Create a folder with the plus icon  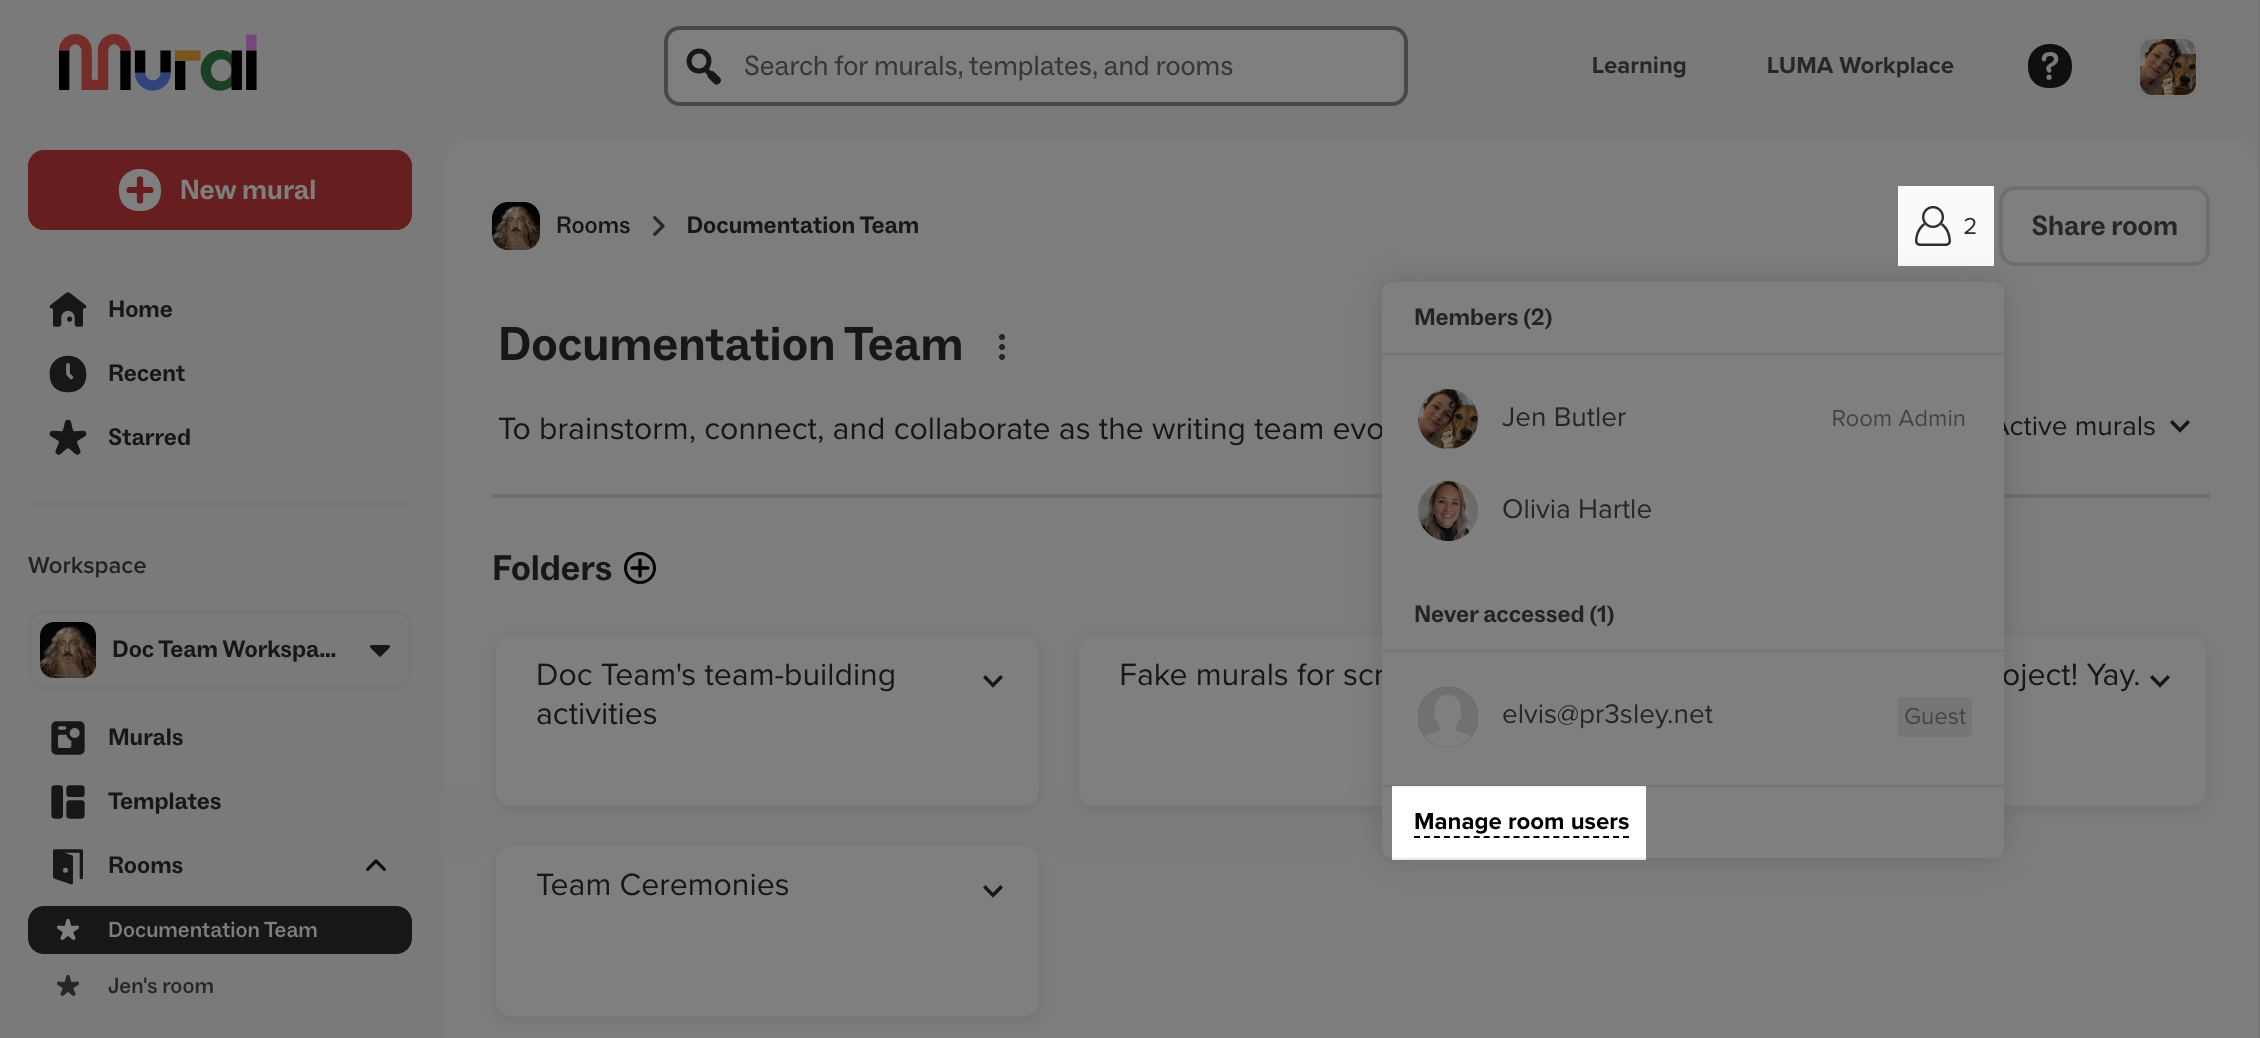pyautogui.click(x=639, y=568)
